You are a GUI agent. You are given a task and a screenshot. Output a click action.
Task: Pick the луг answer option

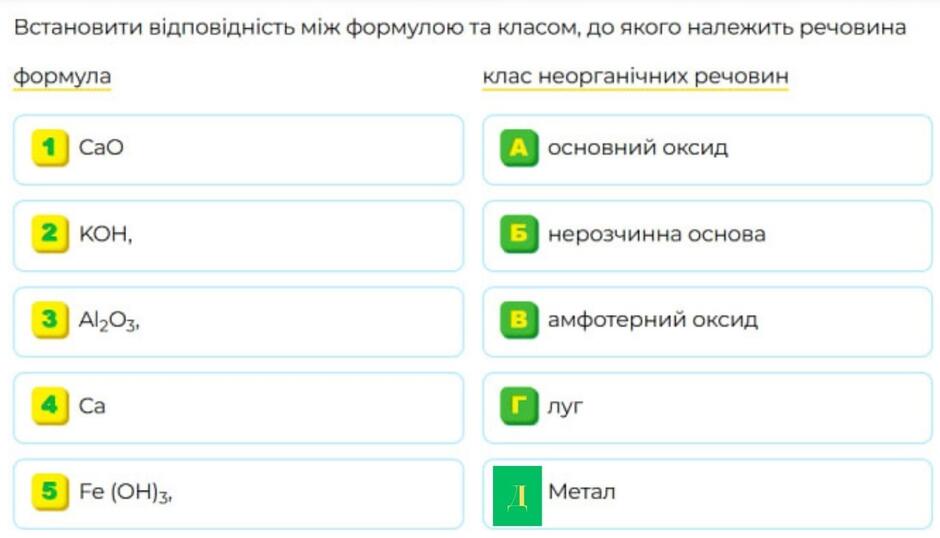707,408
